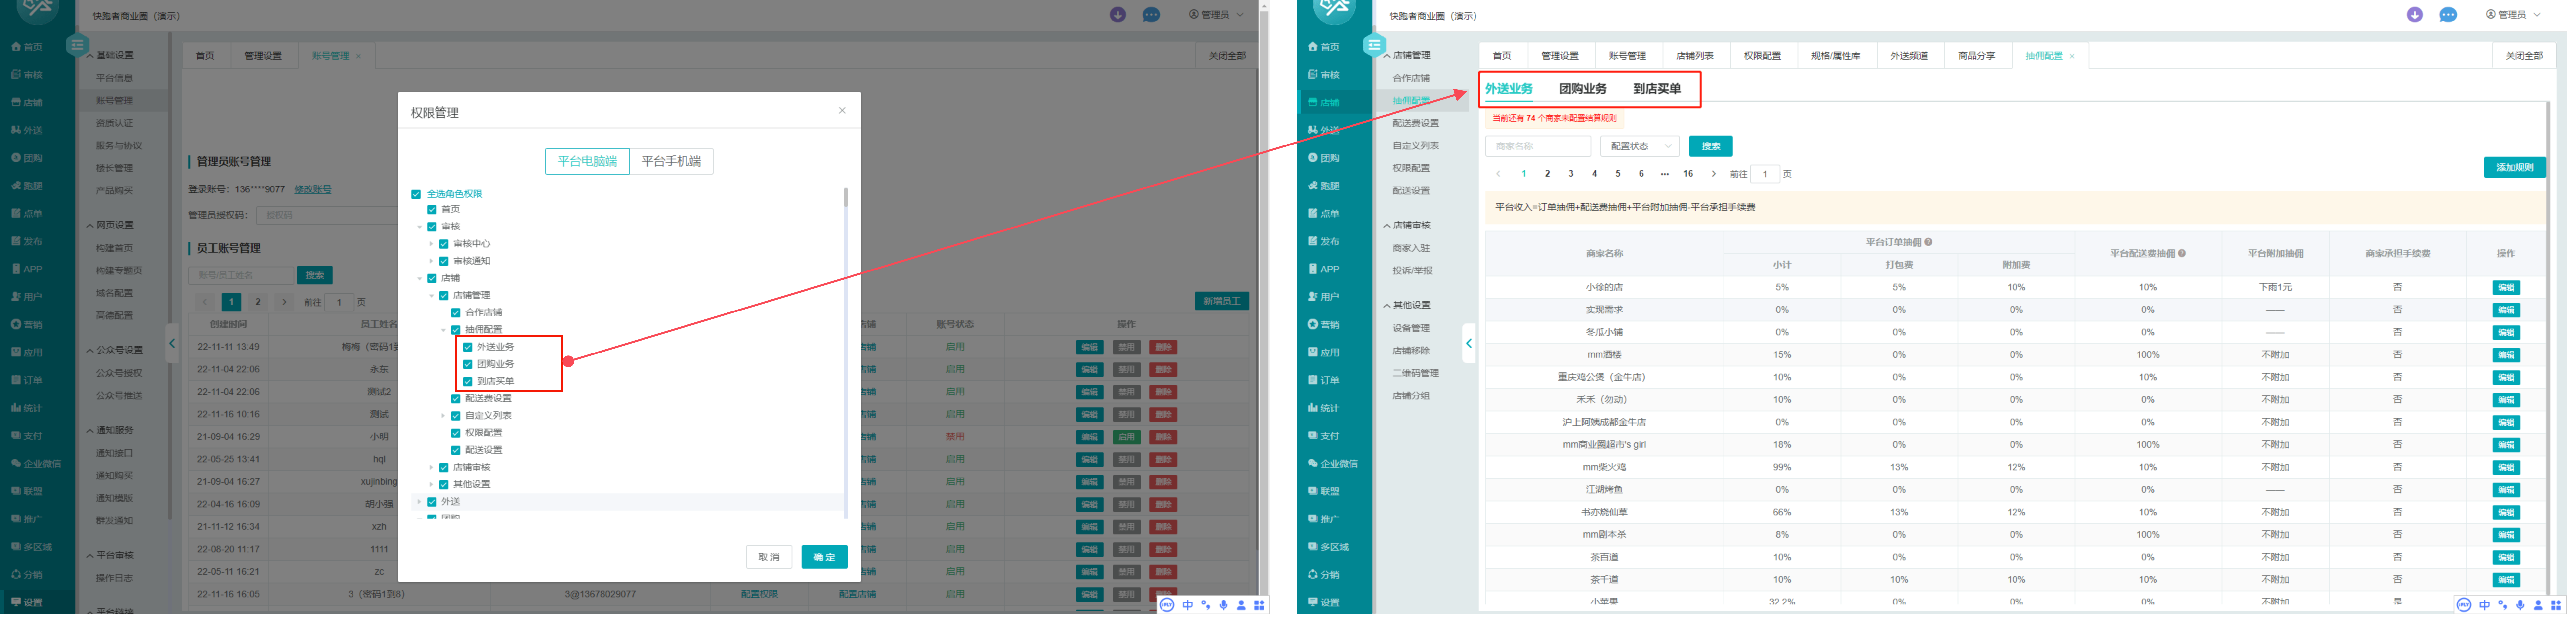The width and height of the screenshot is (2576, 623).
Task: Toggle the 配送设置 permission checkbox
Action: tap(456, 450)
